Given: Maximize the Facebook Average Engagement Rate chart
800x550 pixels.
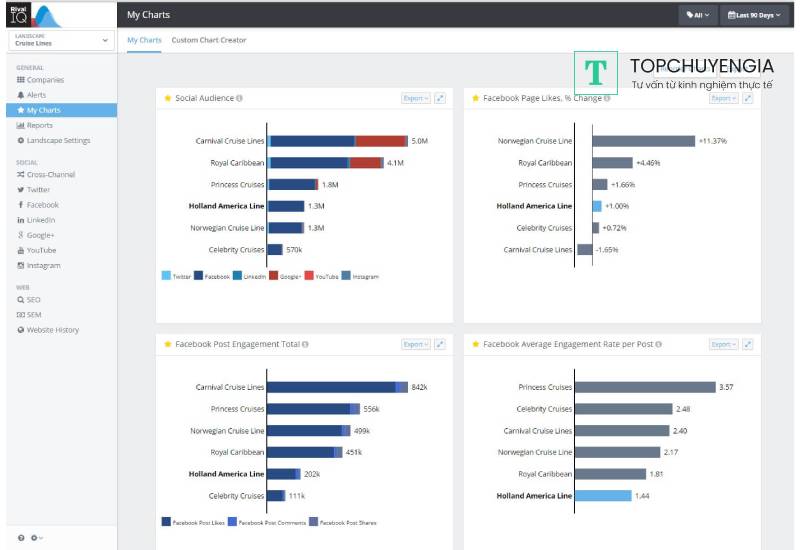Looking at the screenshot, I should tap(748, 344).
